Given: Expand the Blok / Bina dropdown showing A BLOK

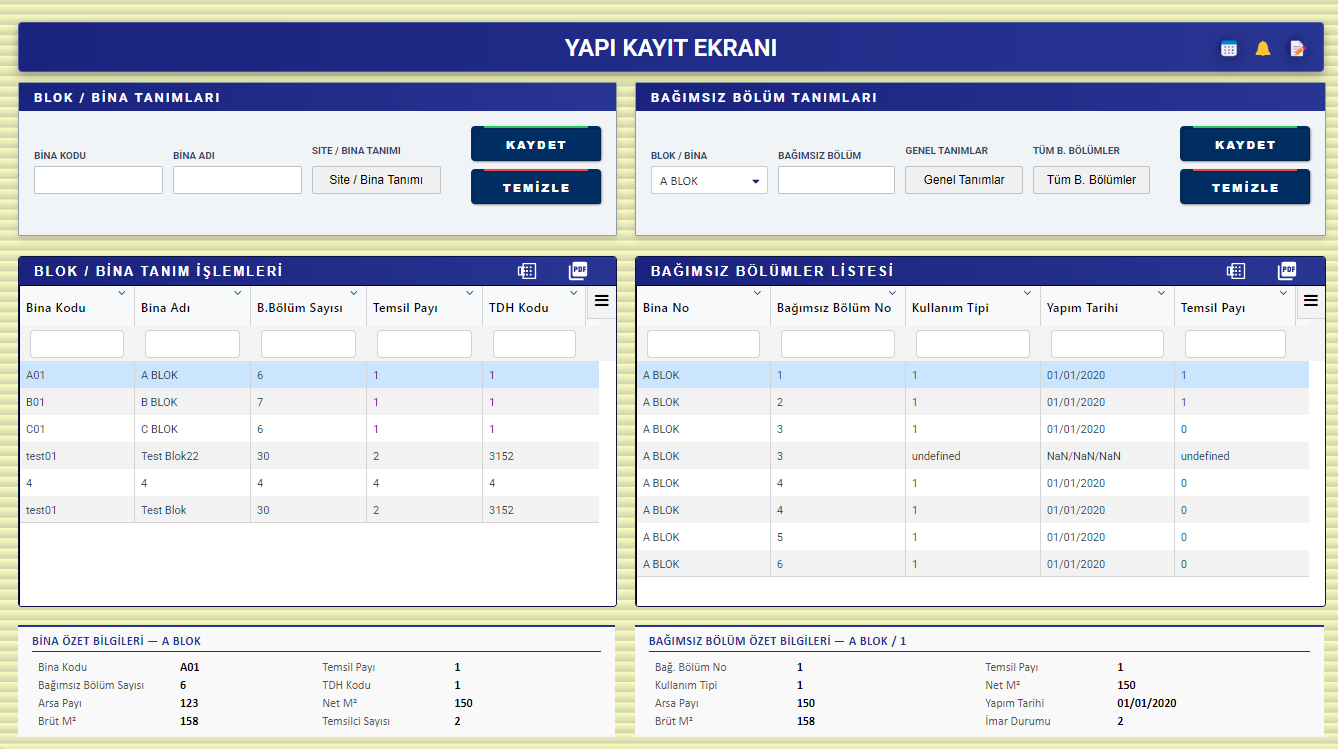Looking at the screenshot, I should (709, 181).
